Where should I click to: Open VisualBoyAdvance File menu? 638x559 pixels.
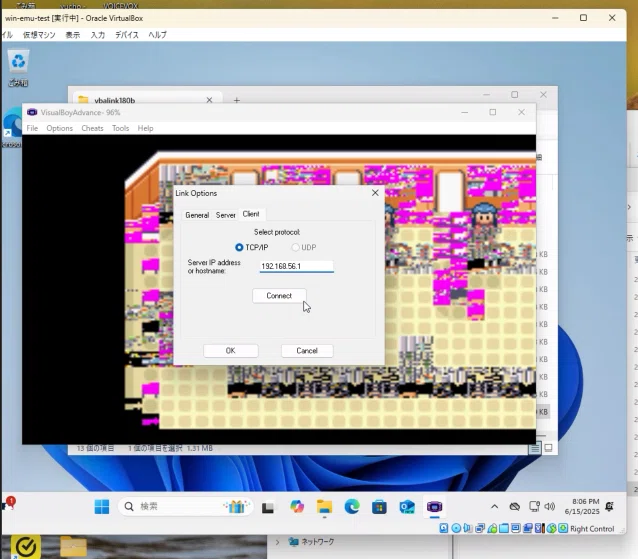tap(32, 128)
